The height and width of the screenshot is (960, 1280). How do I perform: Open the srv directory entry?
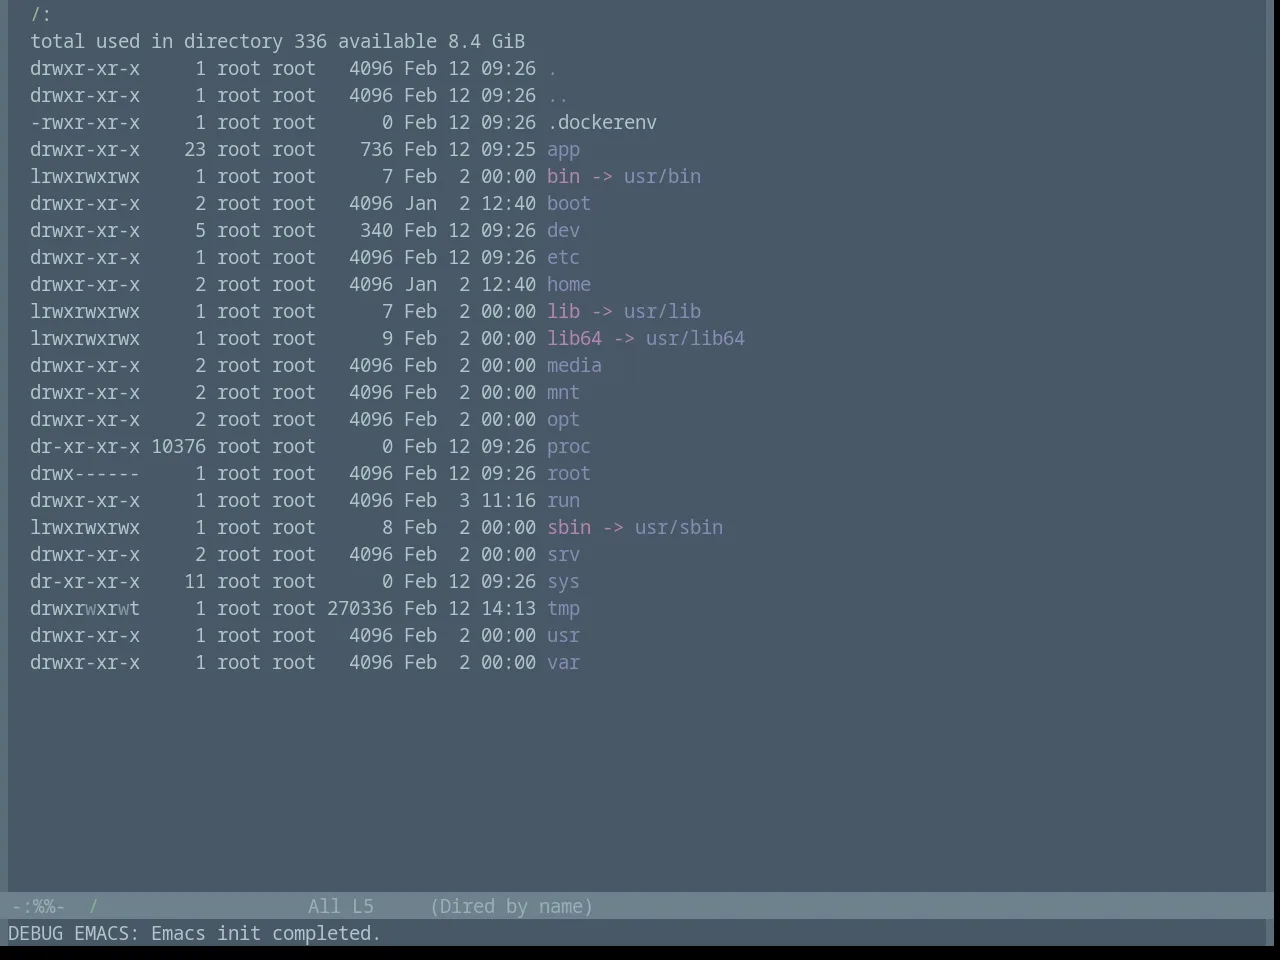coord(563,555)
